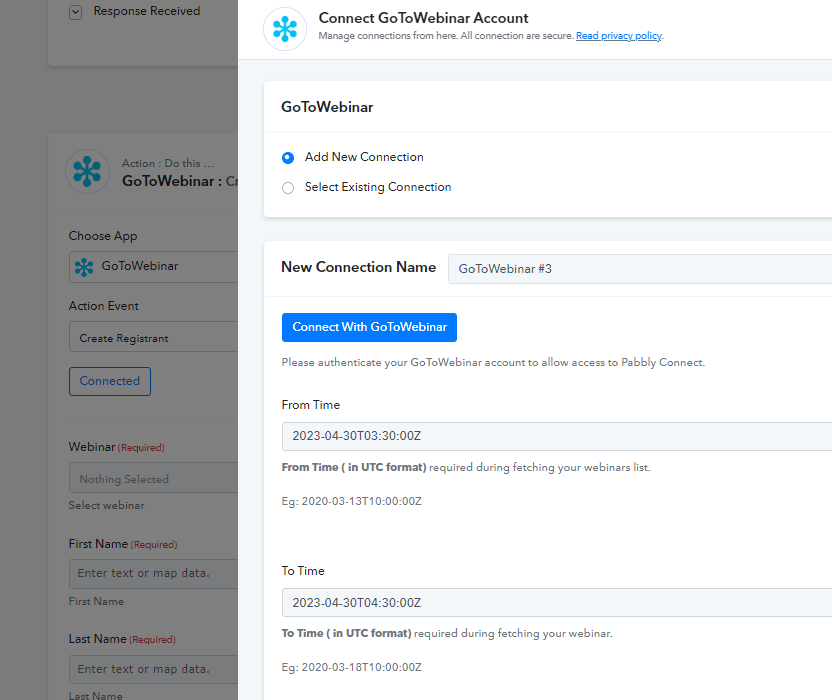The width and height of the screenshot is (832, 700).
Task: Click the Last Name input field
Action: (153, 669)
